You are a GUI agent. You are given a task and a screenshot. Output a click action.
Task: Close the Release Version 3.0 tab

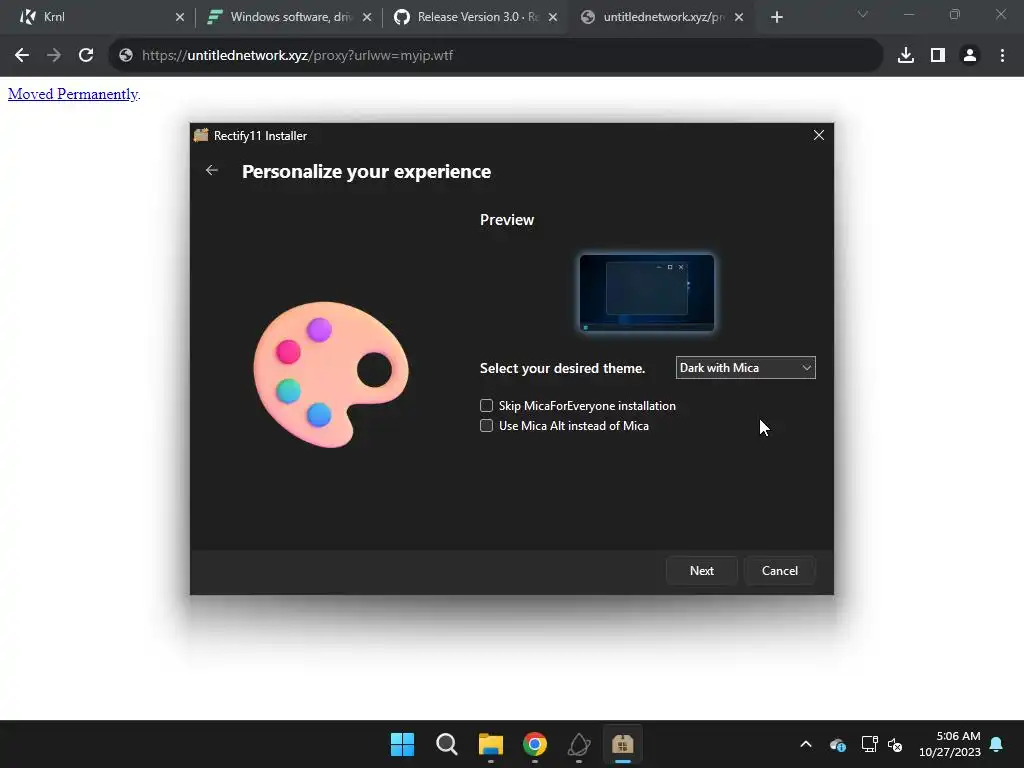click(x=552, y=17)
